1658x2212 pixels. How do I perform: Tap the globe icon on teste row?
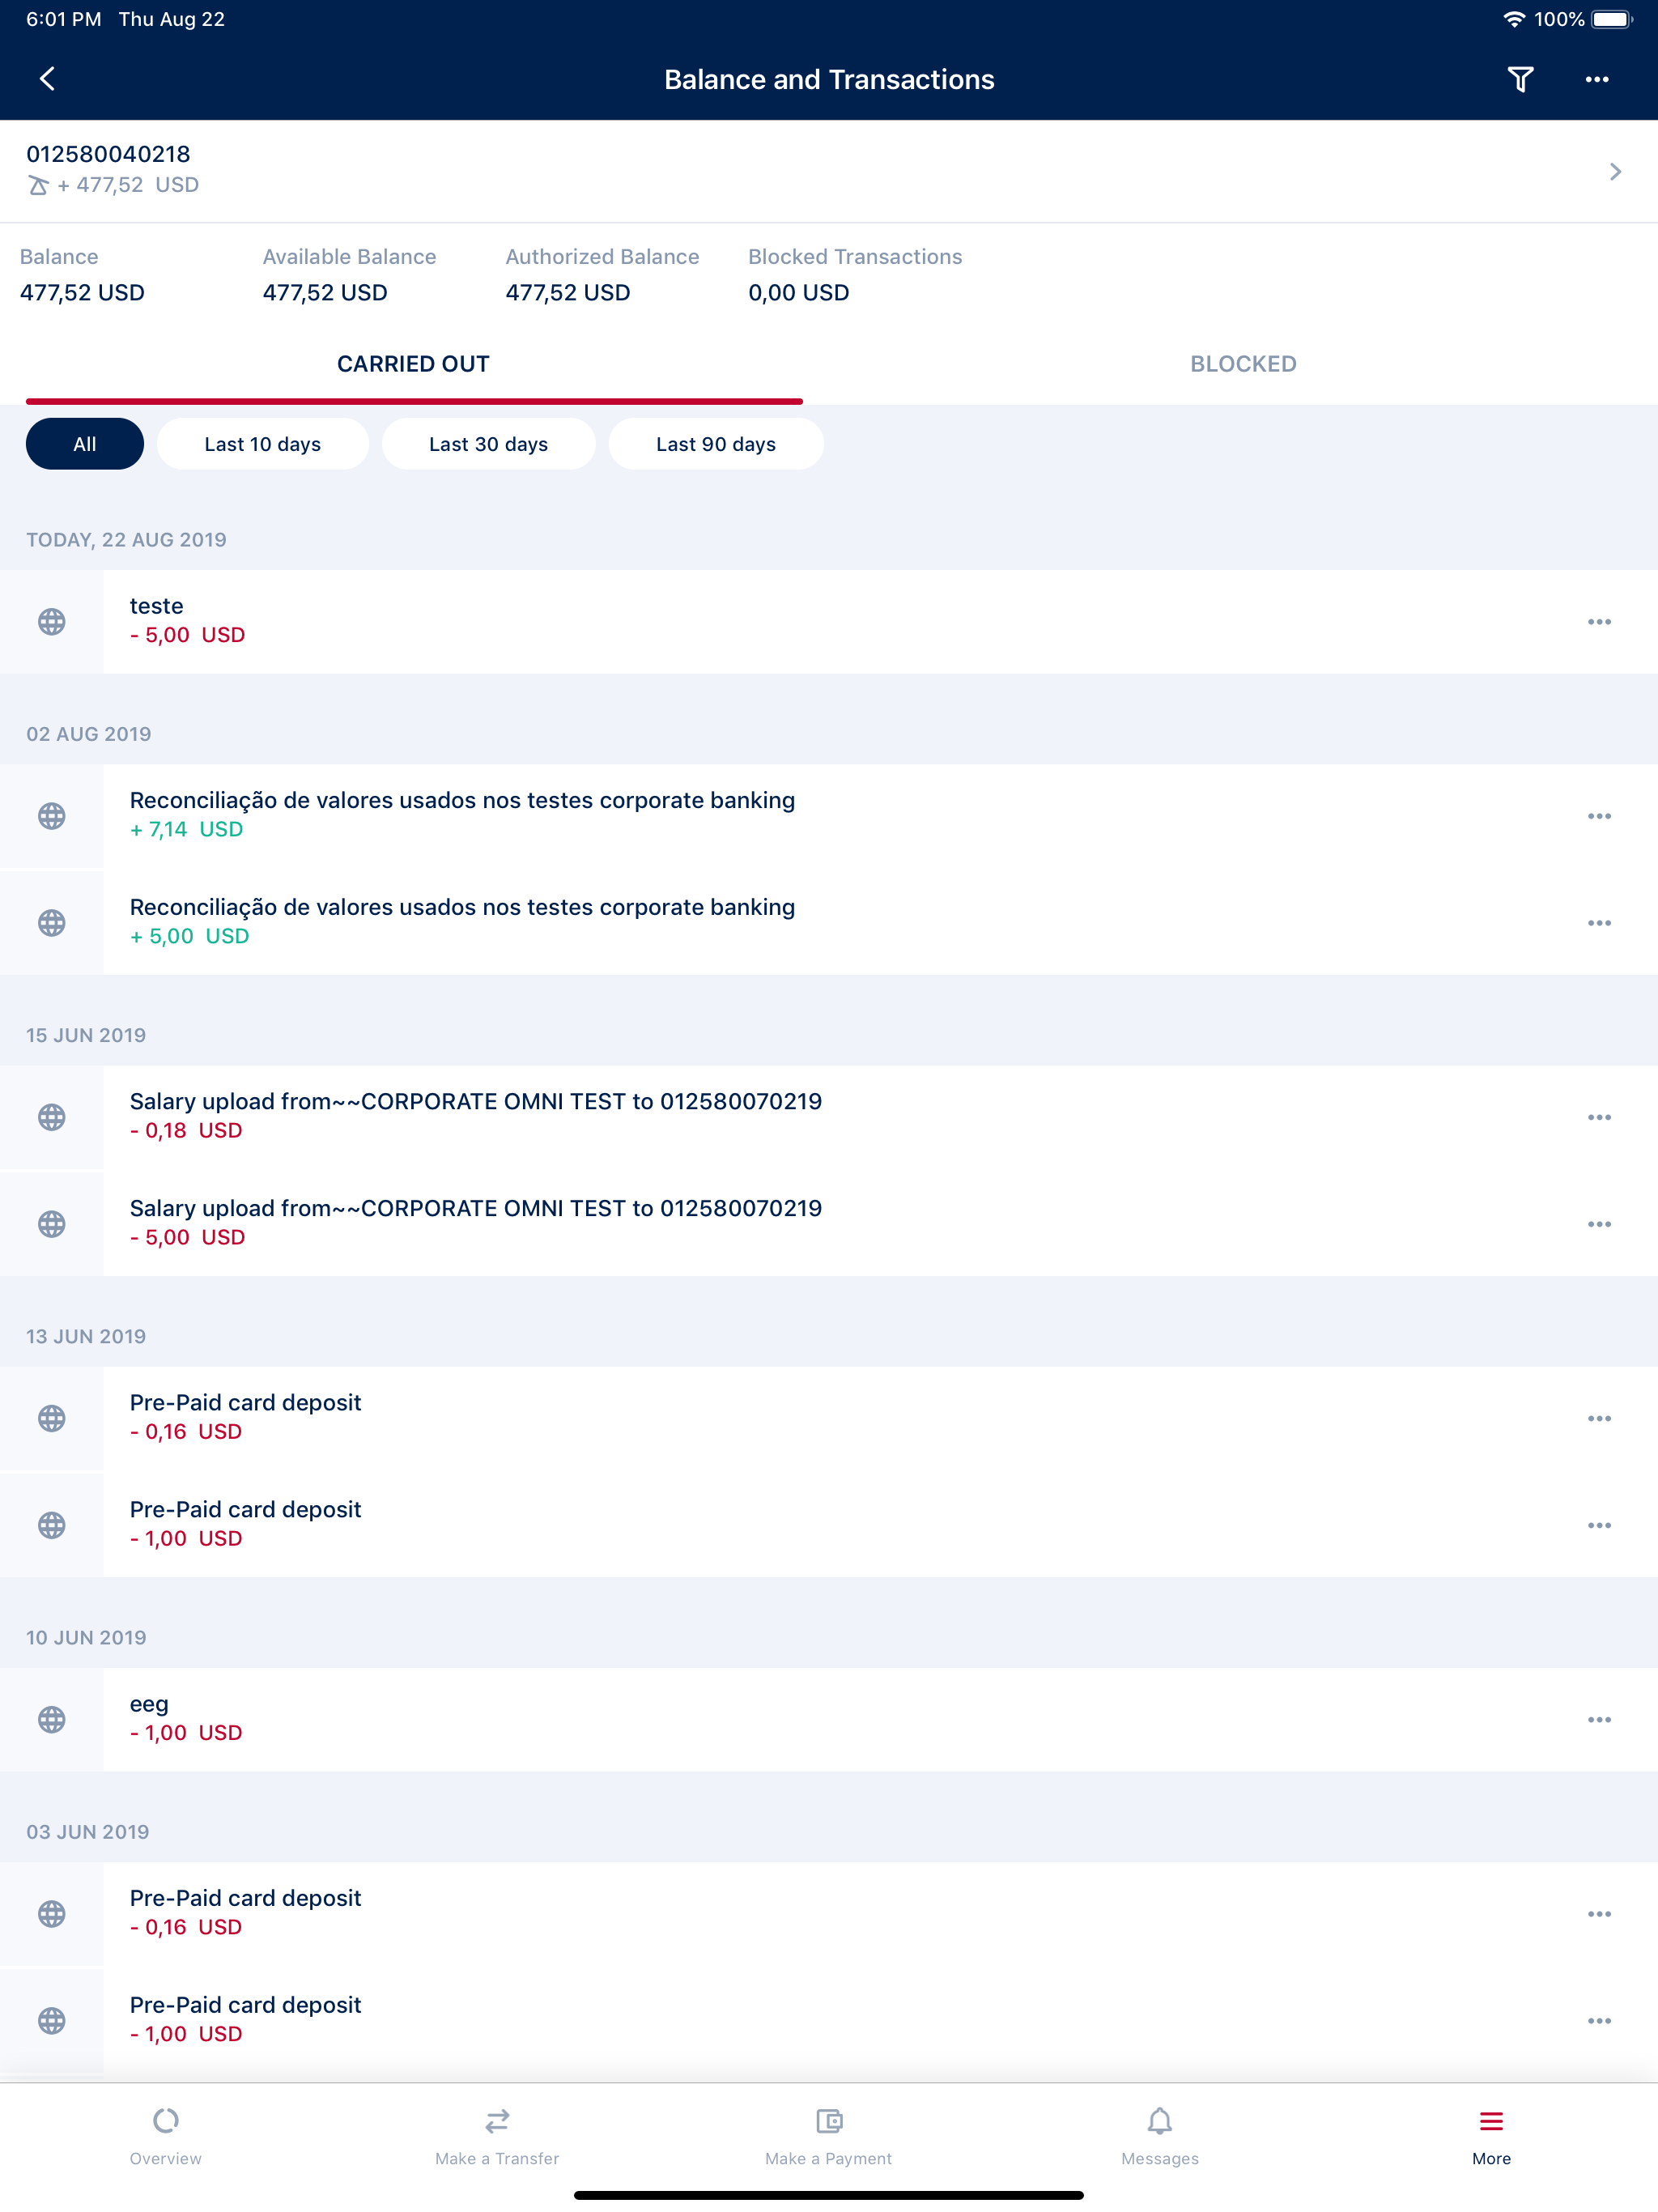[x=52, y=622]
